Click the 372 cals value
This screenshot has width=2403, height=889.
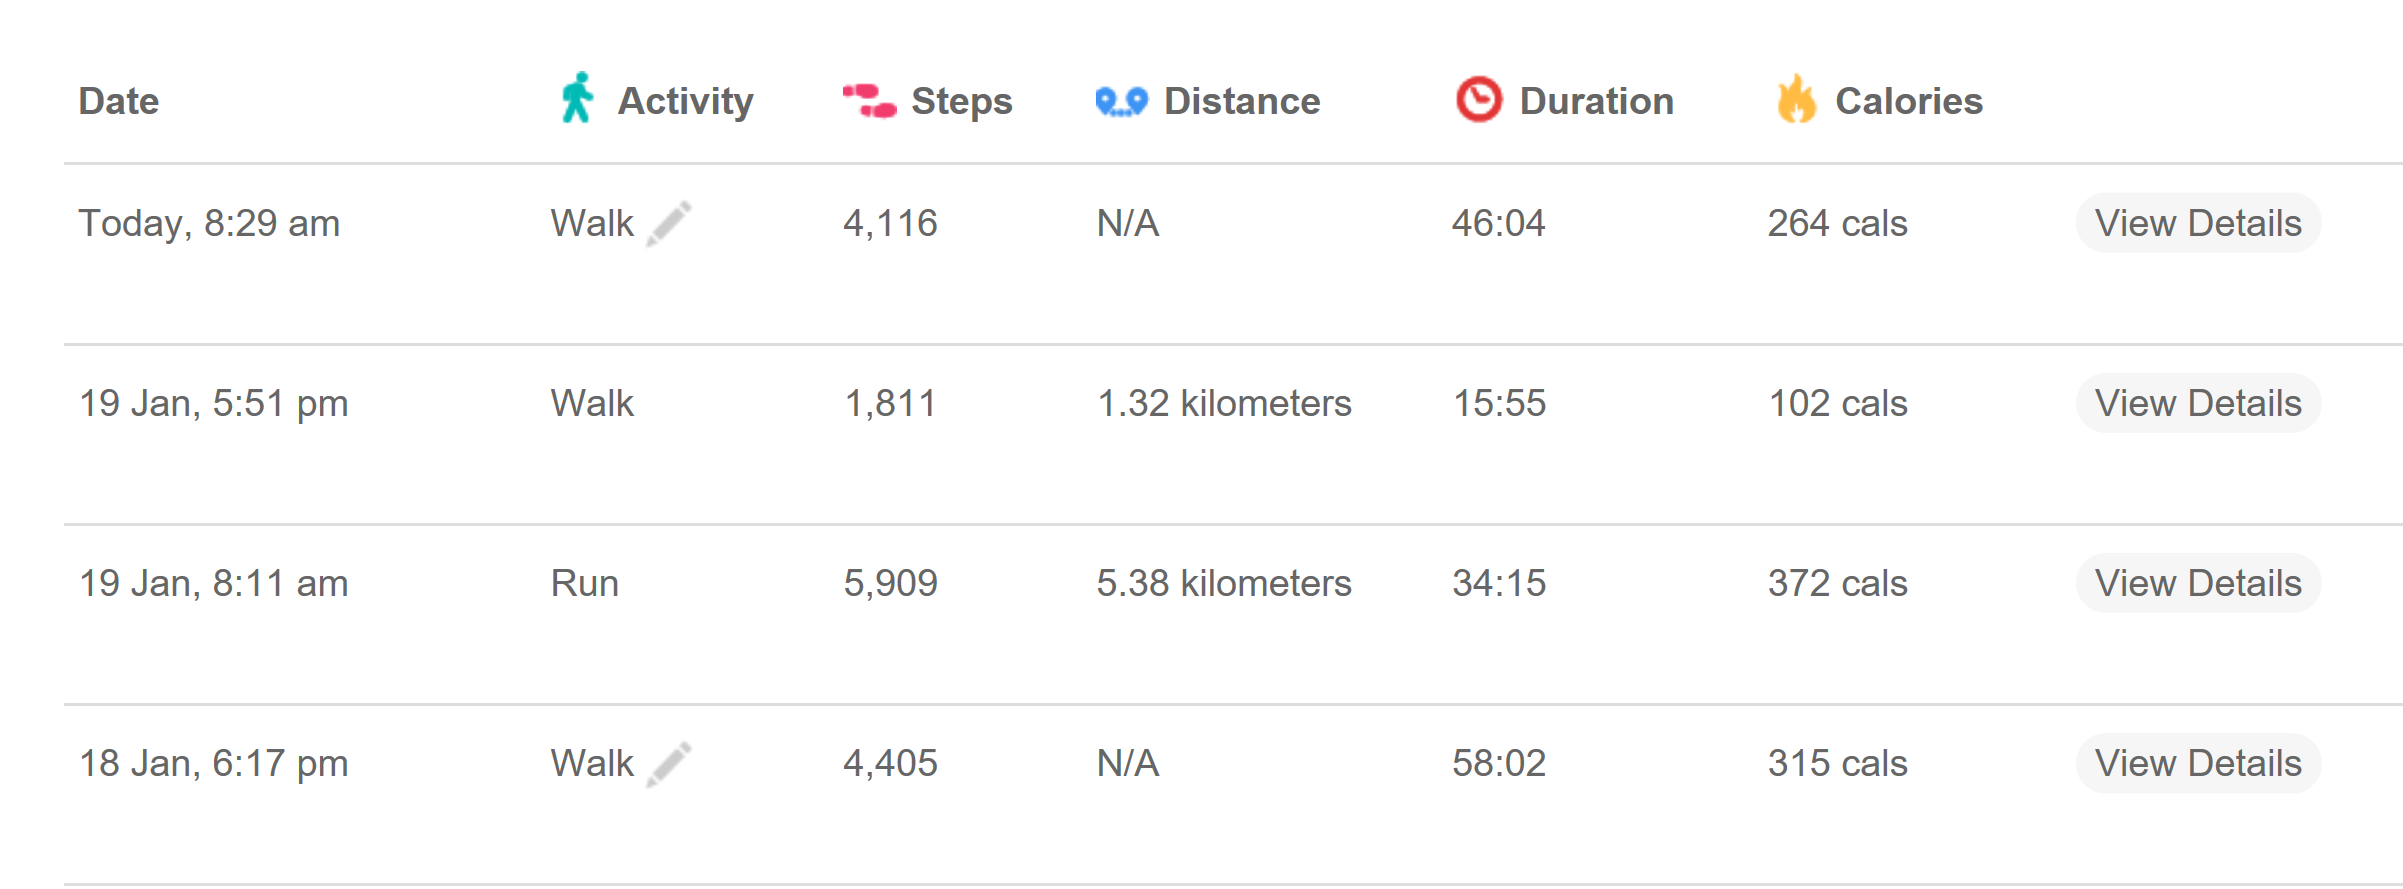pyautogui.click(x=1837, y=583)
